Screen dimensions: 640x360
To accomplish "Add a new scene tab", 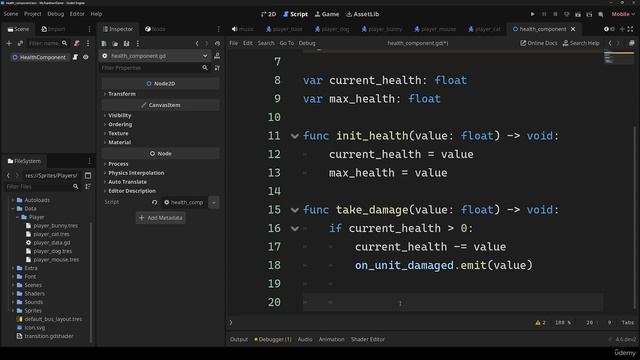I will (x=622, y=29).
